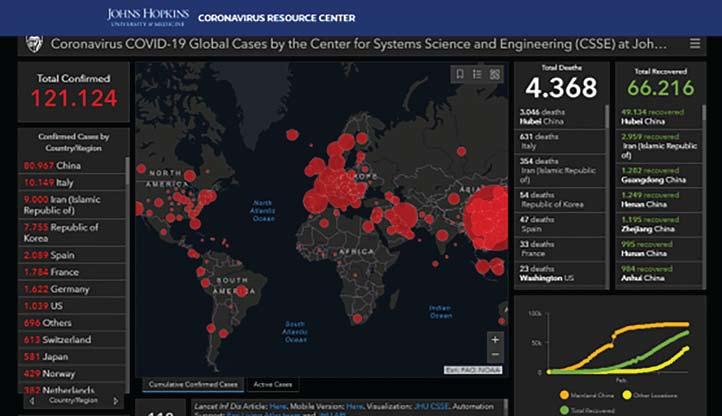Select US in confirmed cases list

[71, 306]
